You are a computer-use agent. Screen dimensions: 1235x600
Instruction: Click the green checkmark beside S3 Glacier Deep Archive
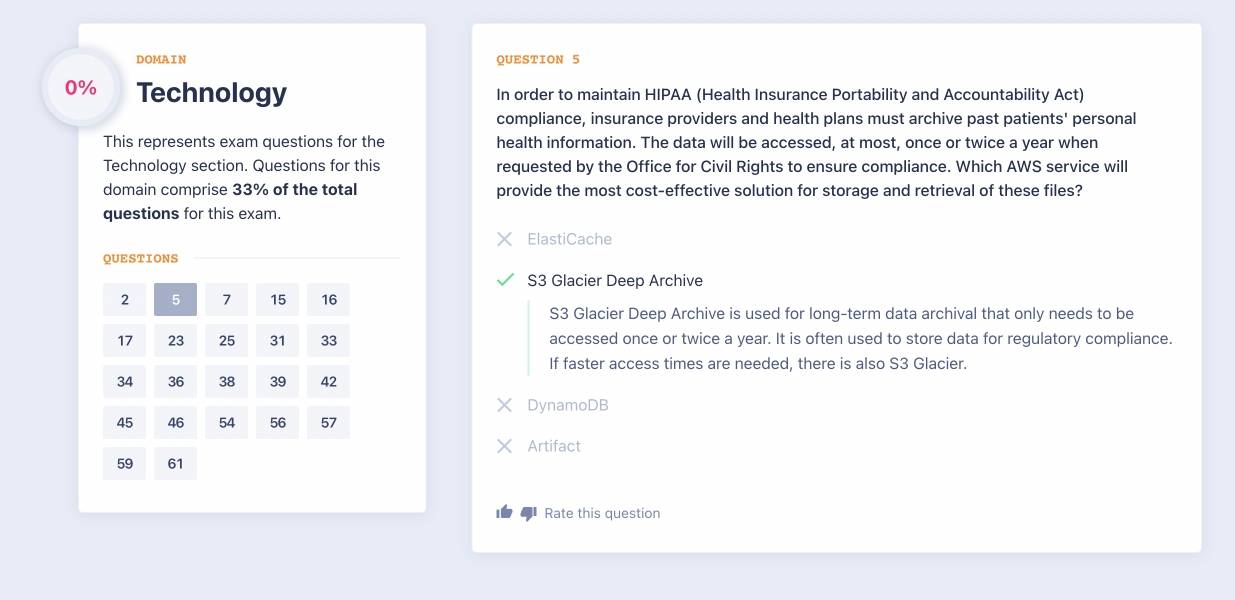click(x=505, y=281)
